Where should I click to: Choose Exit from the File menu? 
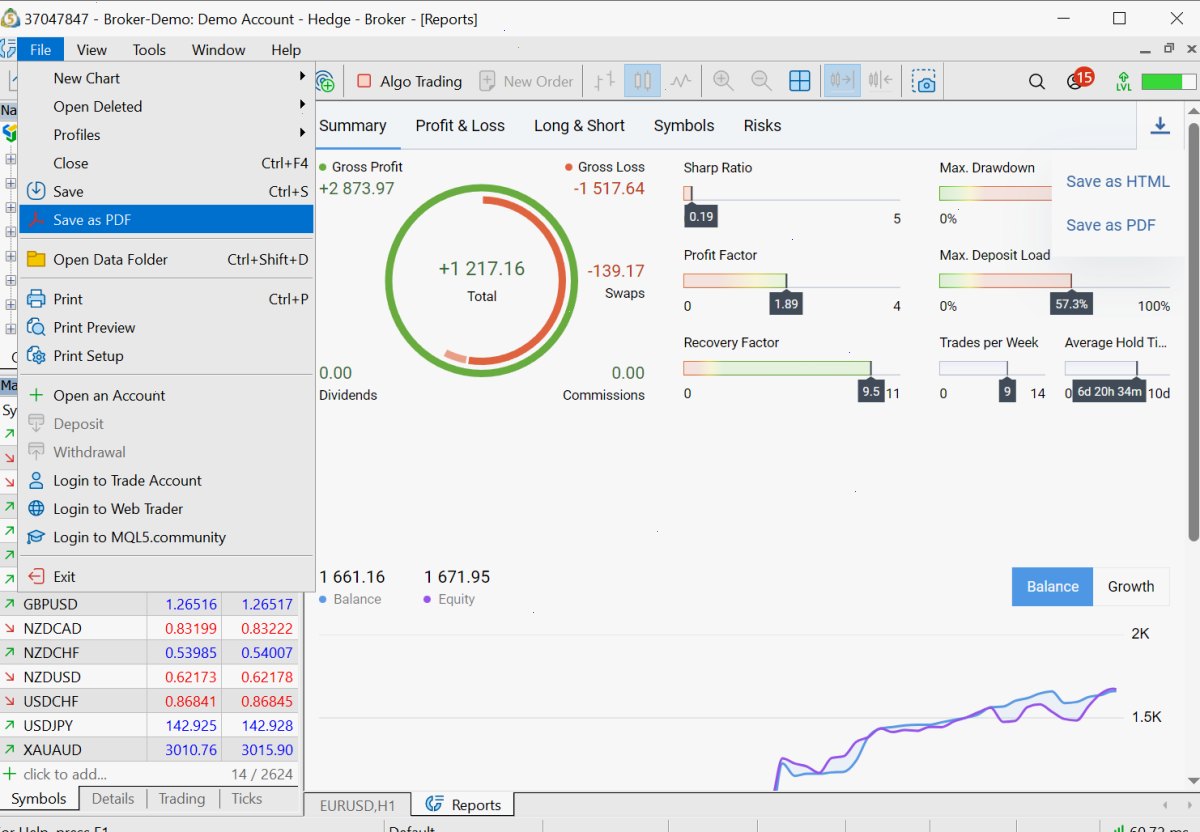click(166, 576)
